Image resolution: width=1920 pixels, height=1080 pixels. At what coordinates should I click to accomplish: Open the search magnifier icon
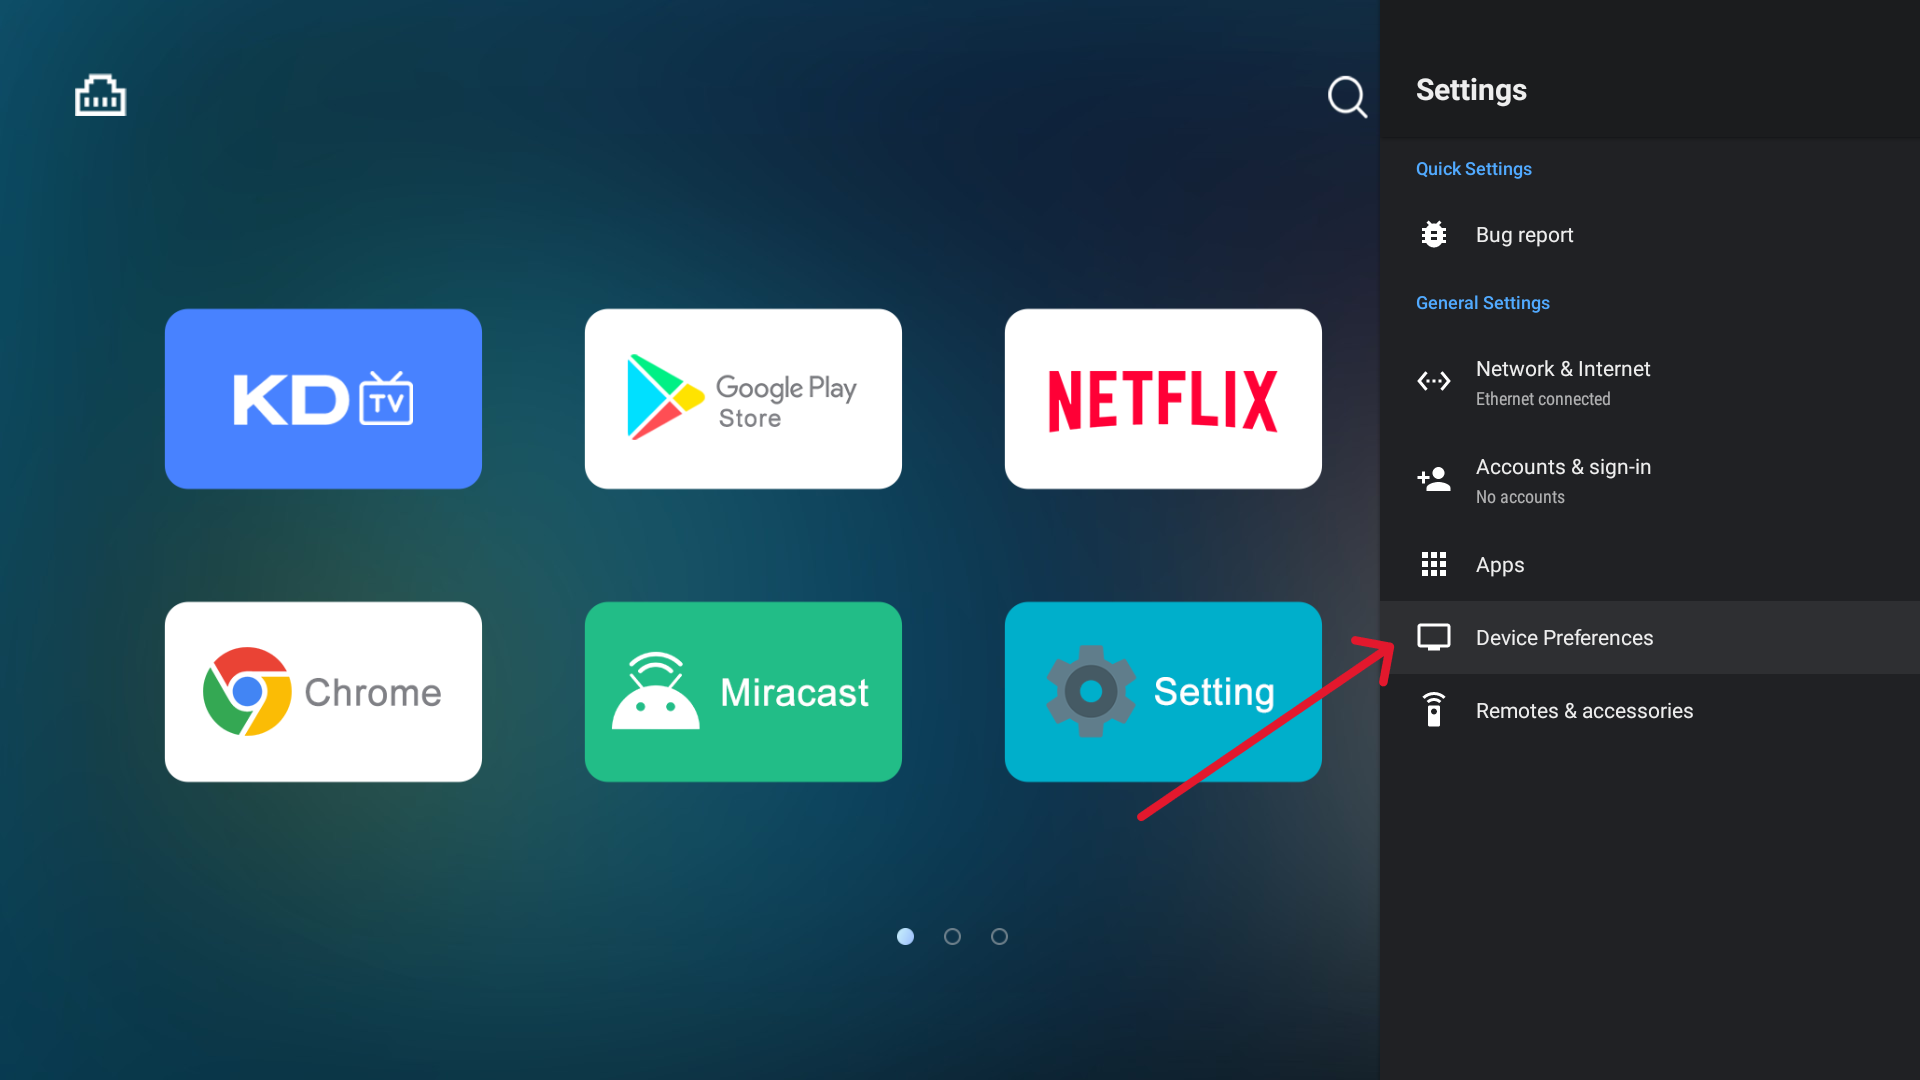pos(1347,97)
